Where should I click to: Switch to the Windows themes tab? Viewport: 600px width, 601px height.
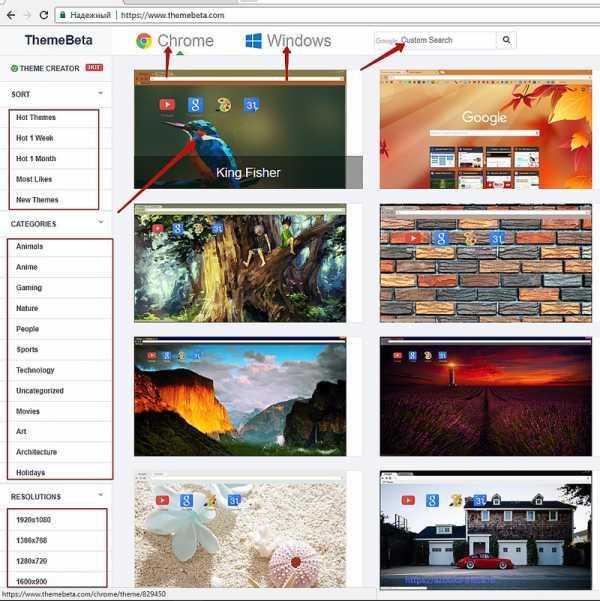(x=299, y=41)
